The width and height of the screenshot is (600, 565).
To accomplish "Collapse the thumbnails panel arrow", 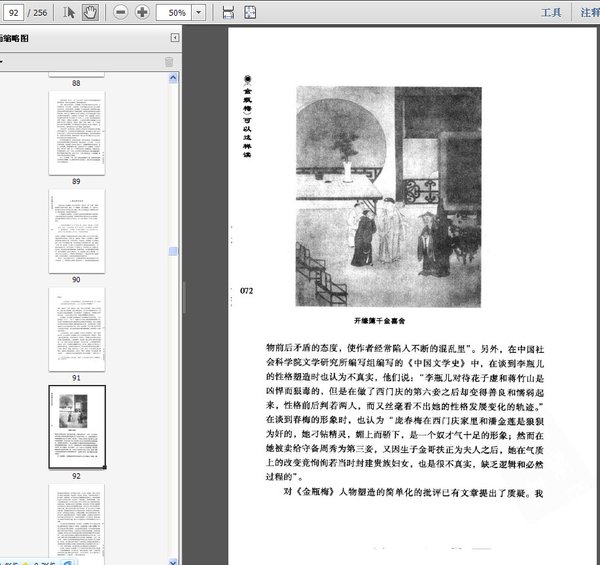I will pyautogui.click(x=175, y=37).
